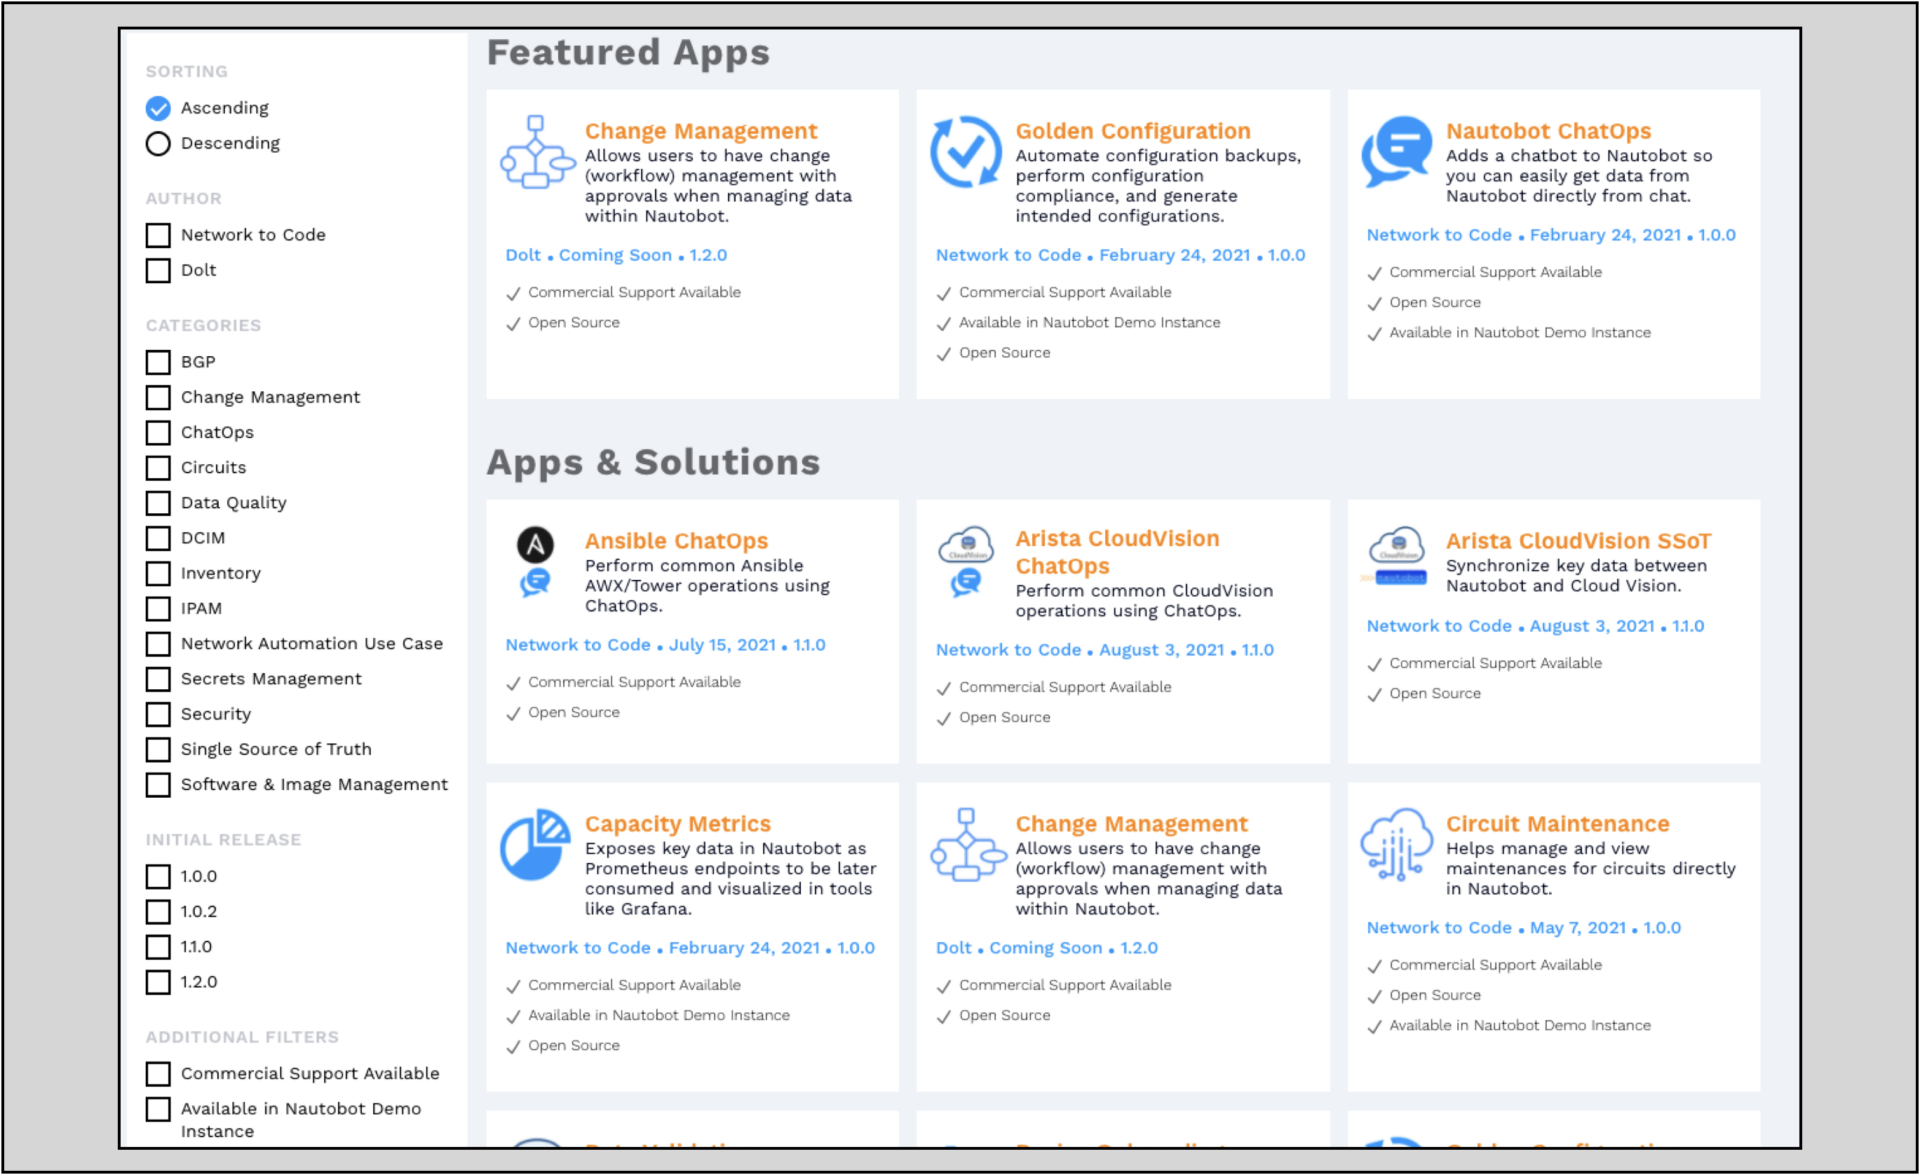Check the Data Quality category
This screenshot has width=1920, height=1175.
click(x=158, y=503)
